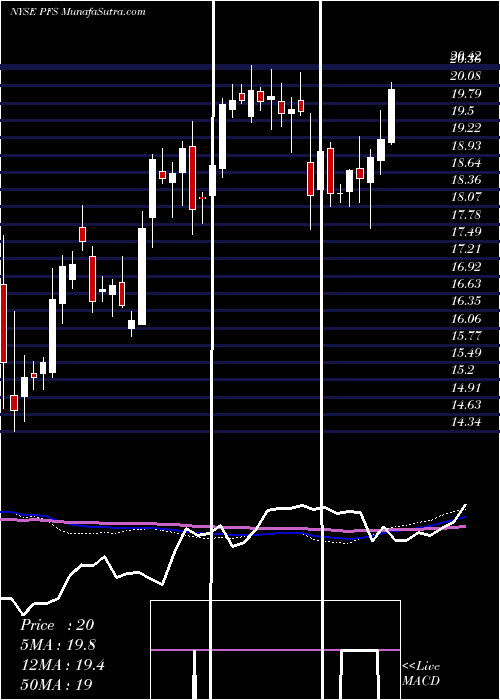Click the 20.08 price axis label
Image resolution: width=500 pixels, height=700 pixels.
point(466,76)
